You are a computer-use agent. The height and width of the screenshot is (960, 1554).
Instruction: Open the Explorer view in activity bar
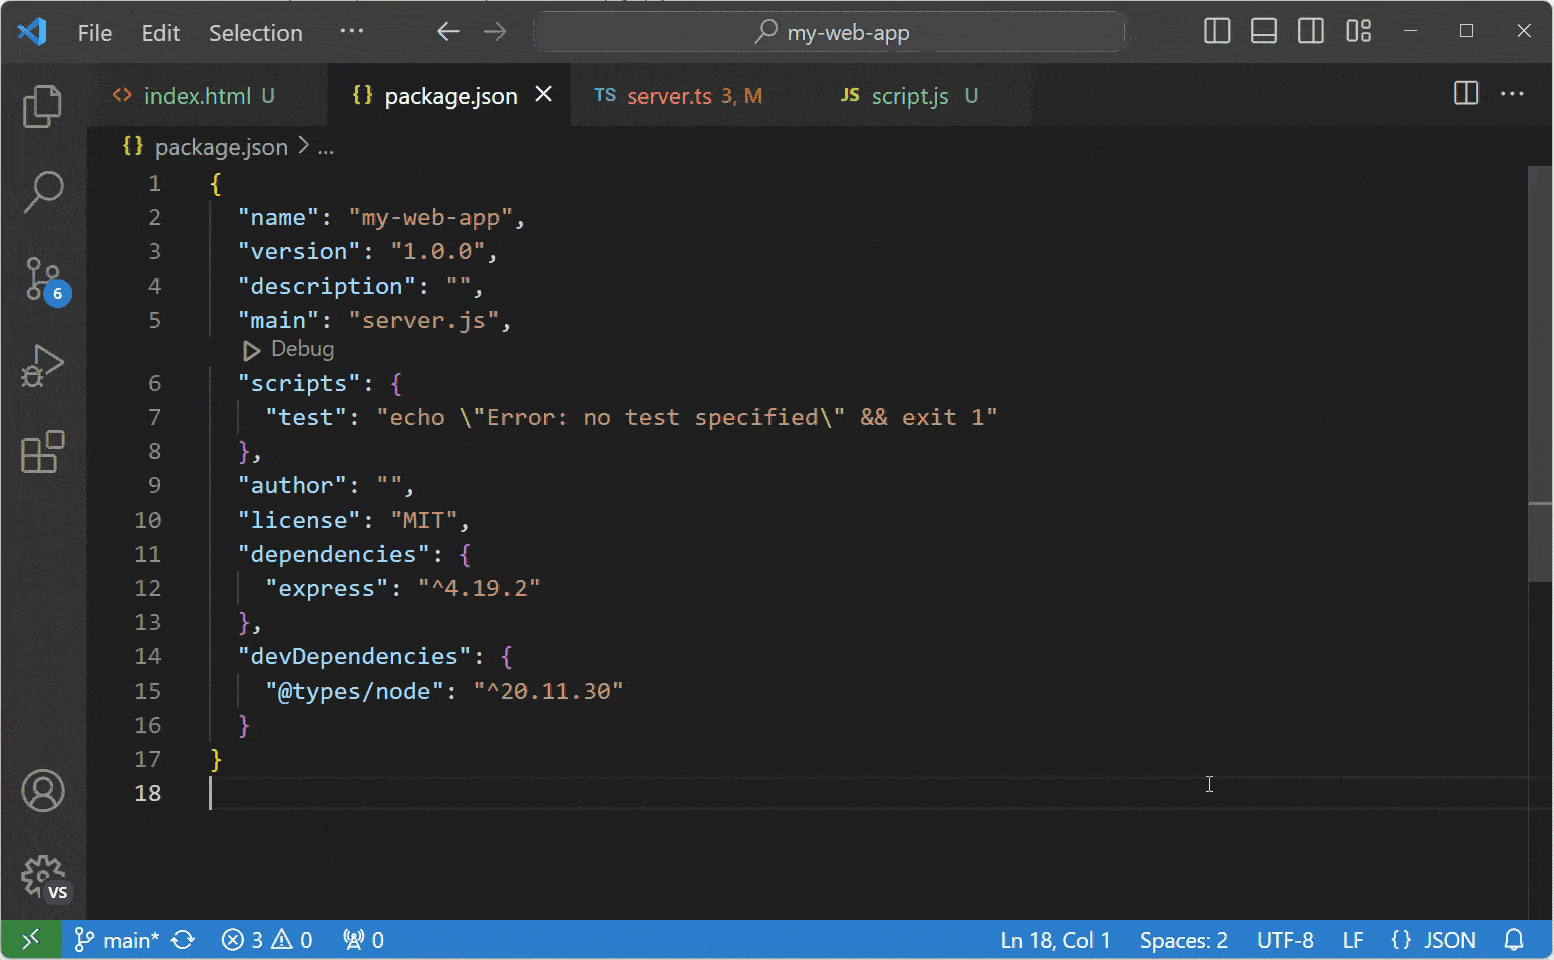(x=42, y=106)
